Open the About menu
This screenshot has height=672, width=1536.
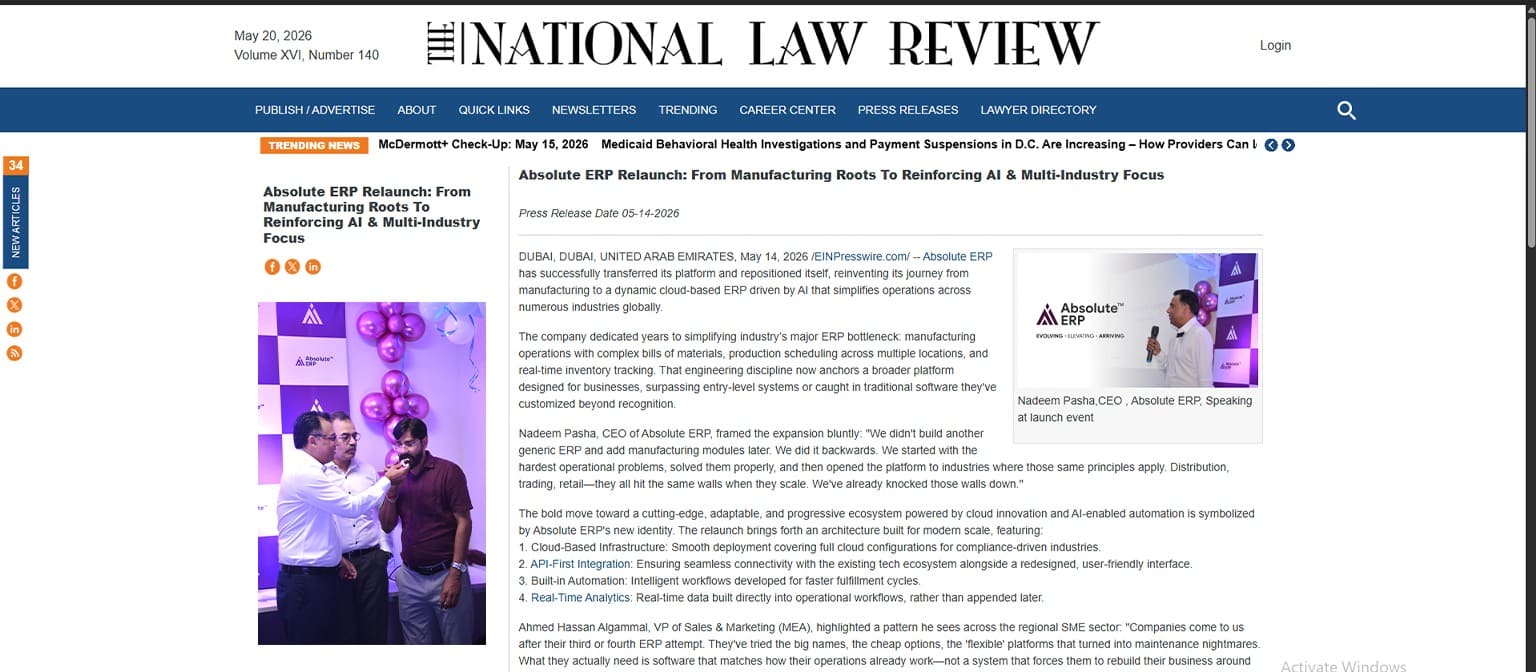[x=417, y=110]
